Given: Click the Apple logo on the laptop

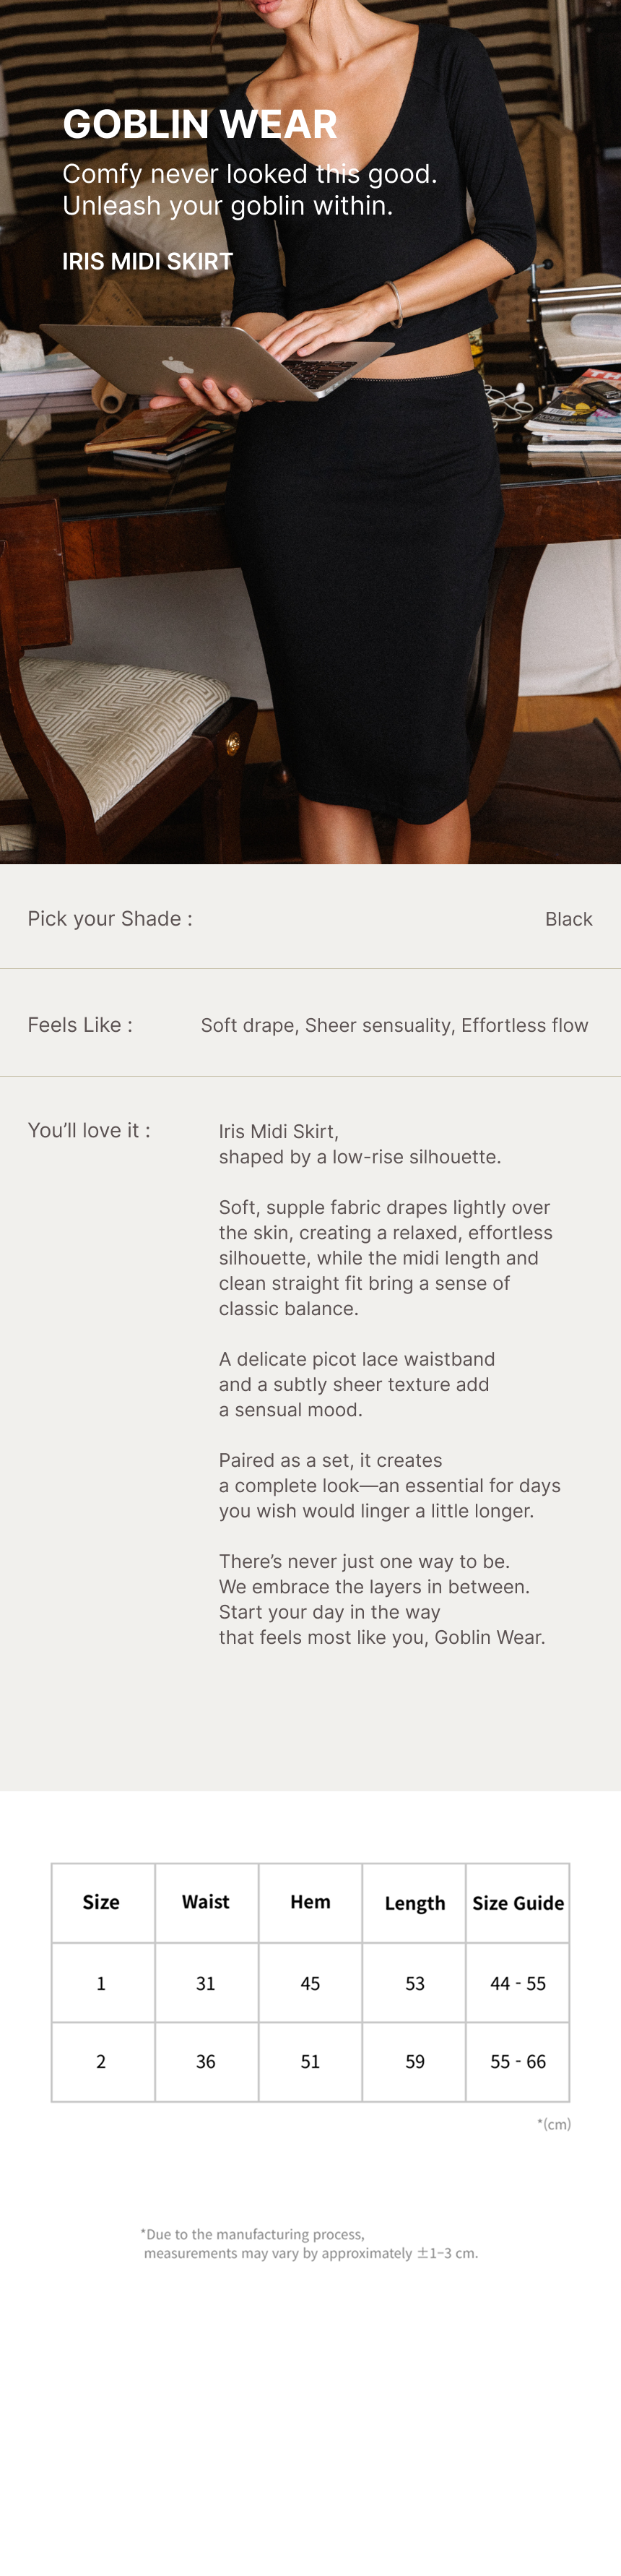Looking at the screenshot, I should click(178, 365).
